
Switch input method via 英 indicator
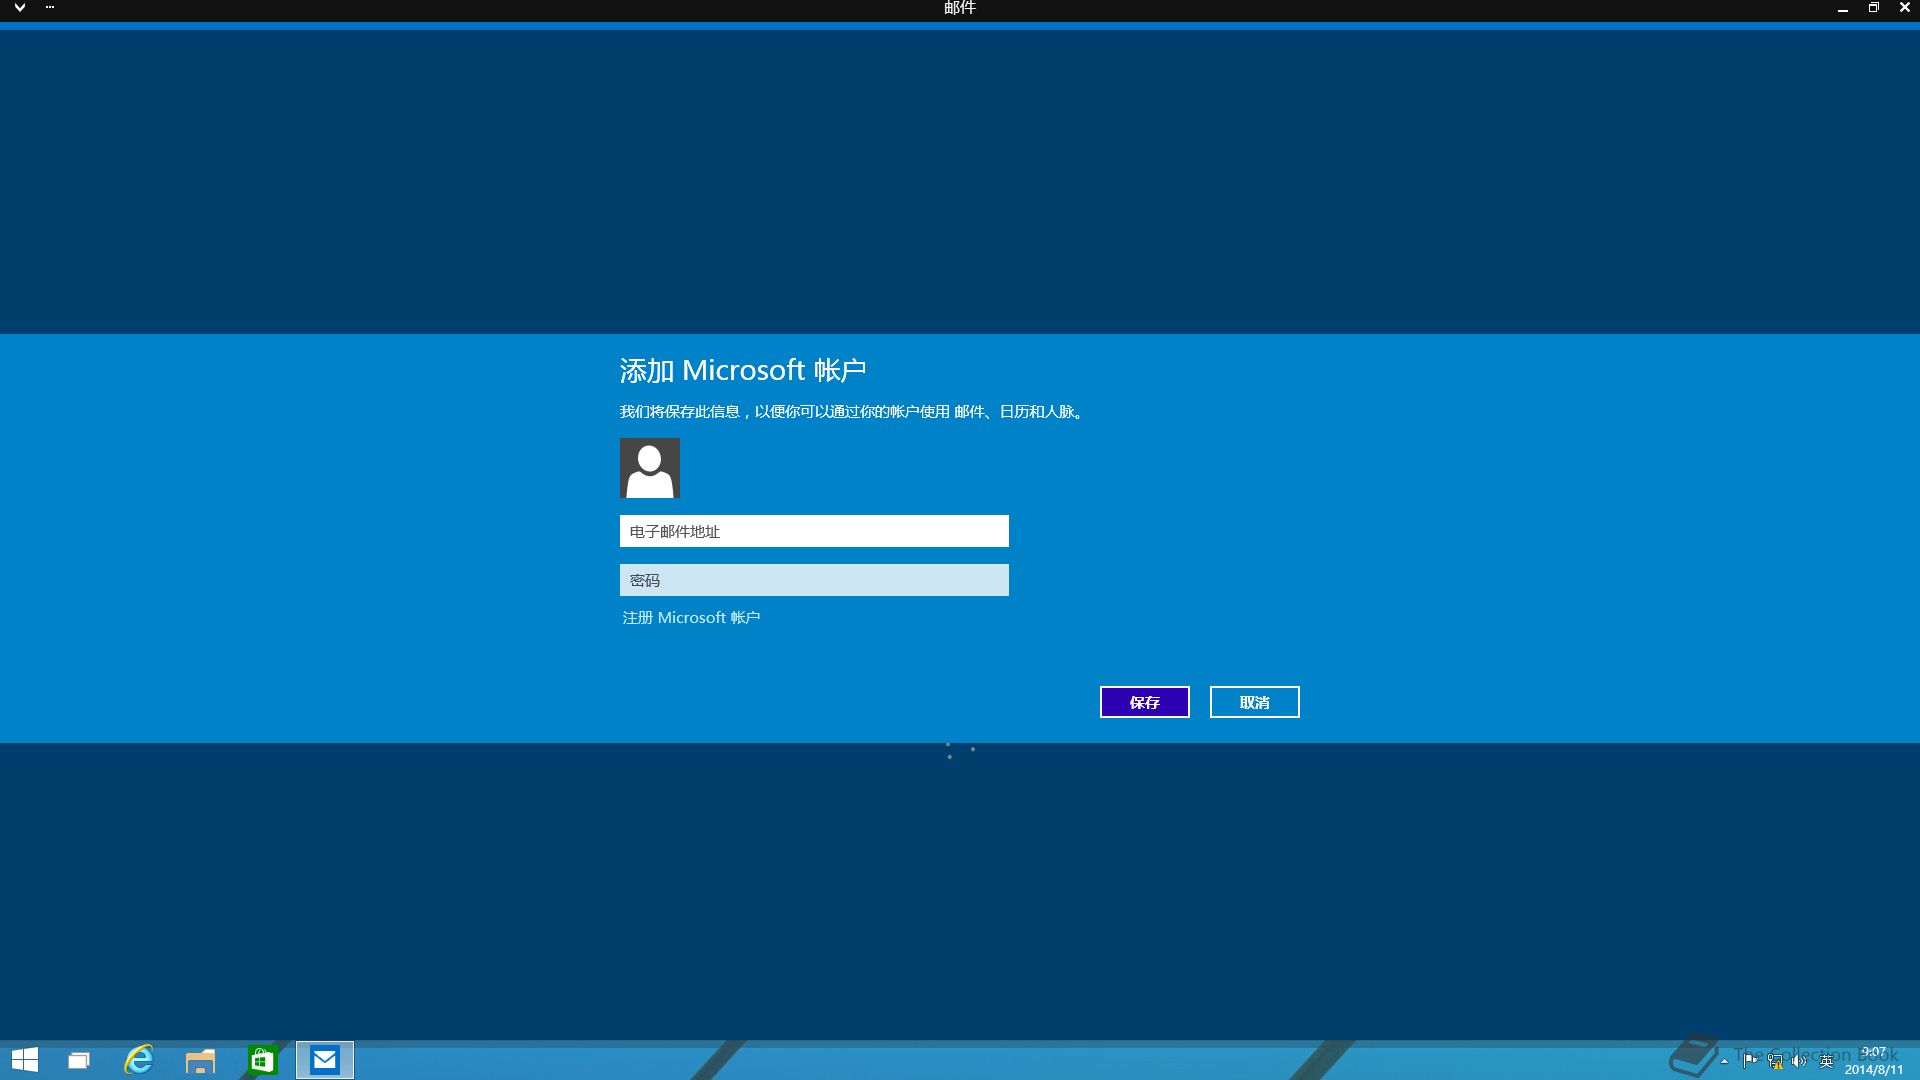(1826, 1062)
